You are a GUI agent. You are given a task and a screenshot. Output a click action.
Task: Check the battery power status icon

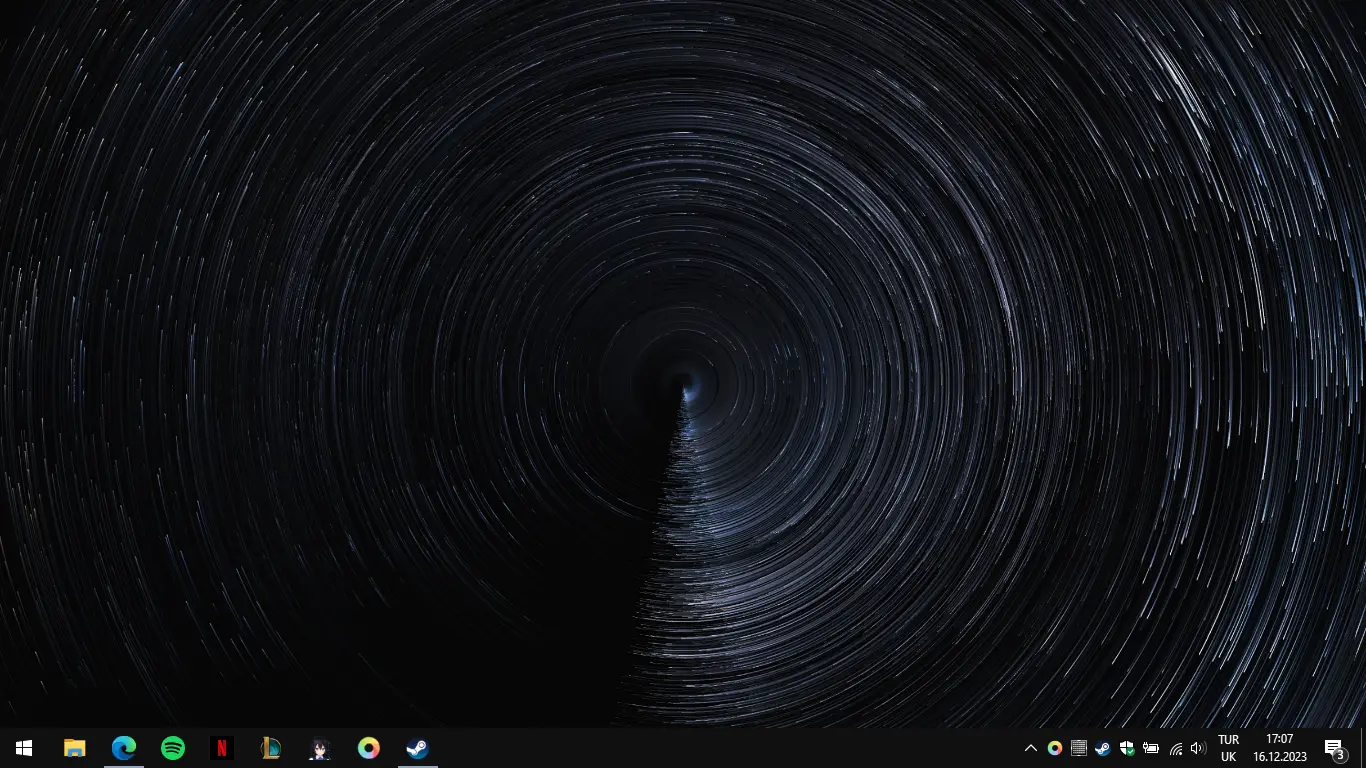pyautogui.click(x=1151, y=748)
